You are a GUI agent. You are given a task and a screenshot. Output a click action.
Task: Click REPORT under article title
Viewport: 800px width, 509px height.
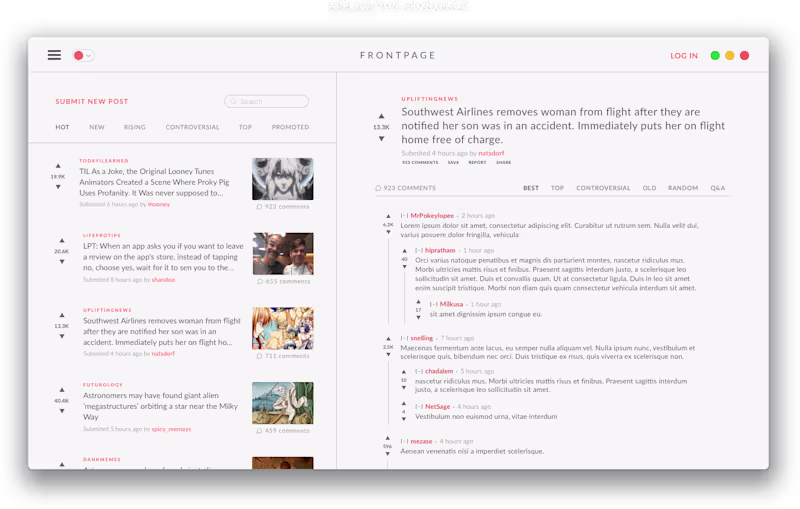pyautogui.click(x=477, y=162)
